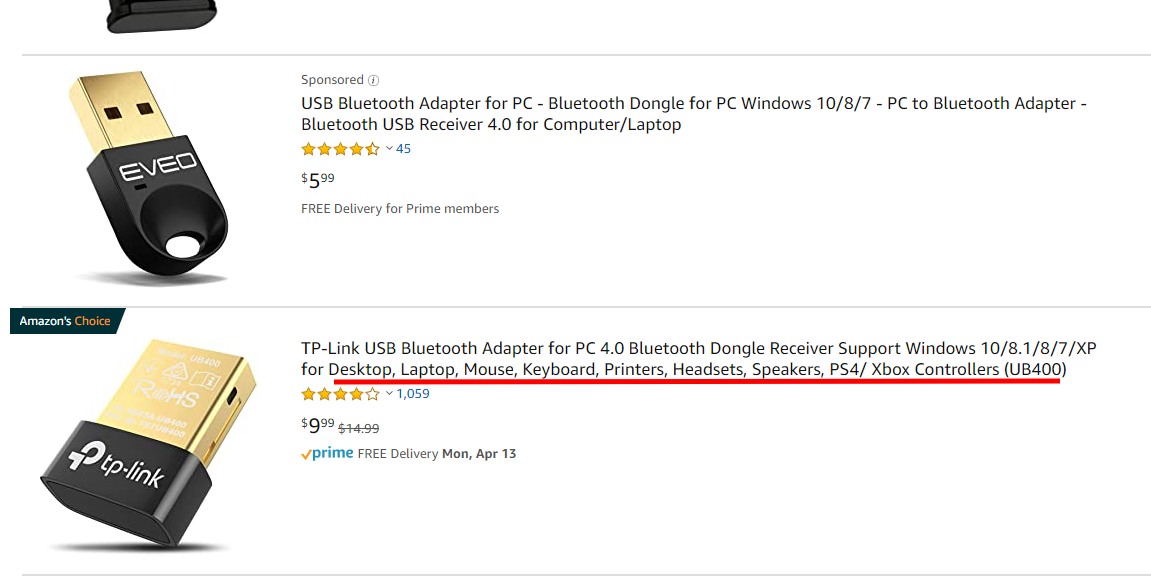This screenshot has height=580, width=1151.
Task: Click the Amazon's Choice badge
Action: [x=67, y=321]
